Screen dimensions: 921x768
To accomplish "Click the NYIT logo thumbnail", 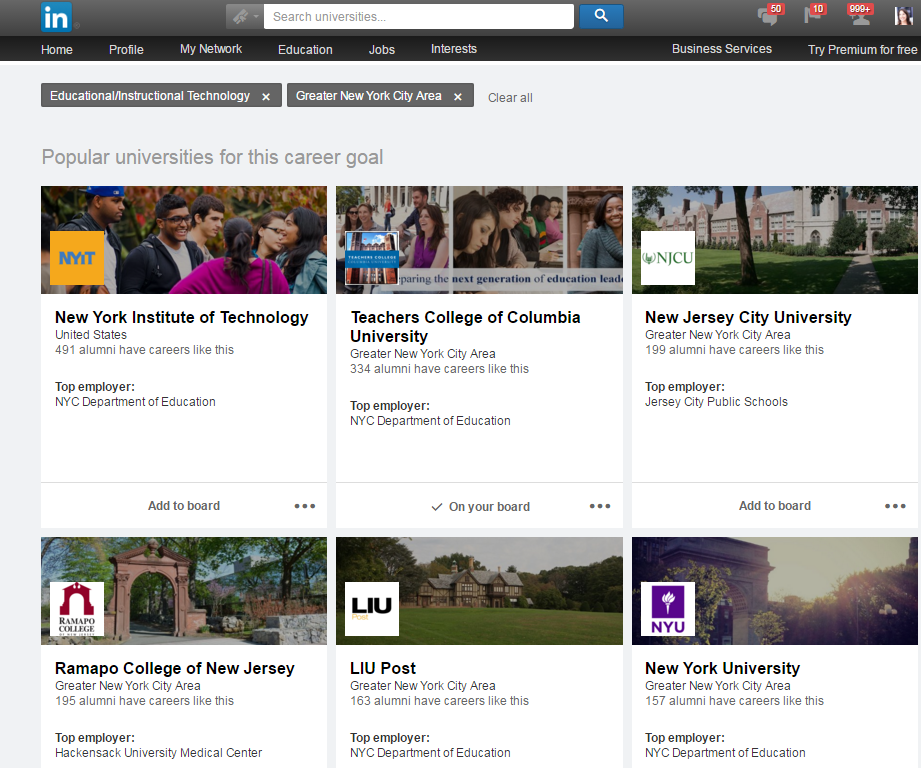I will (77, 258).
